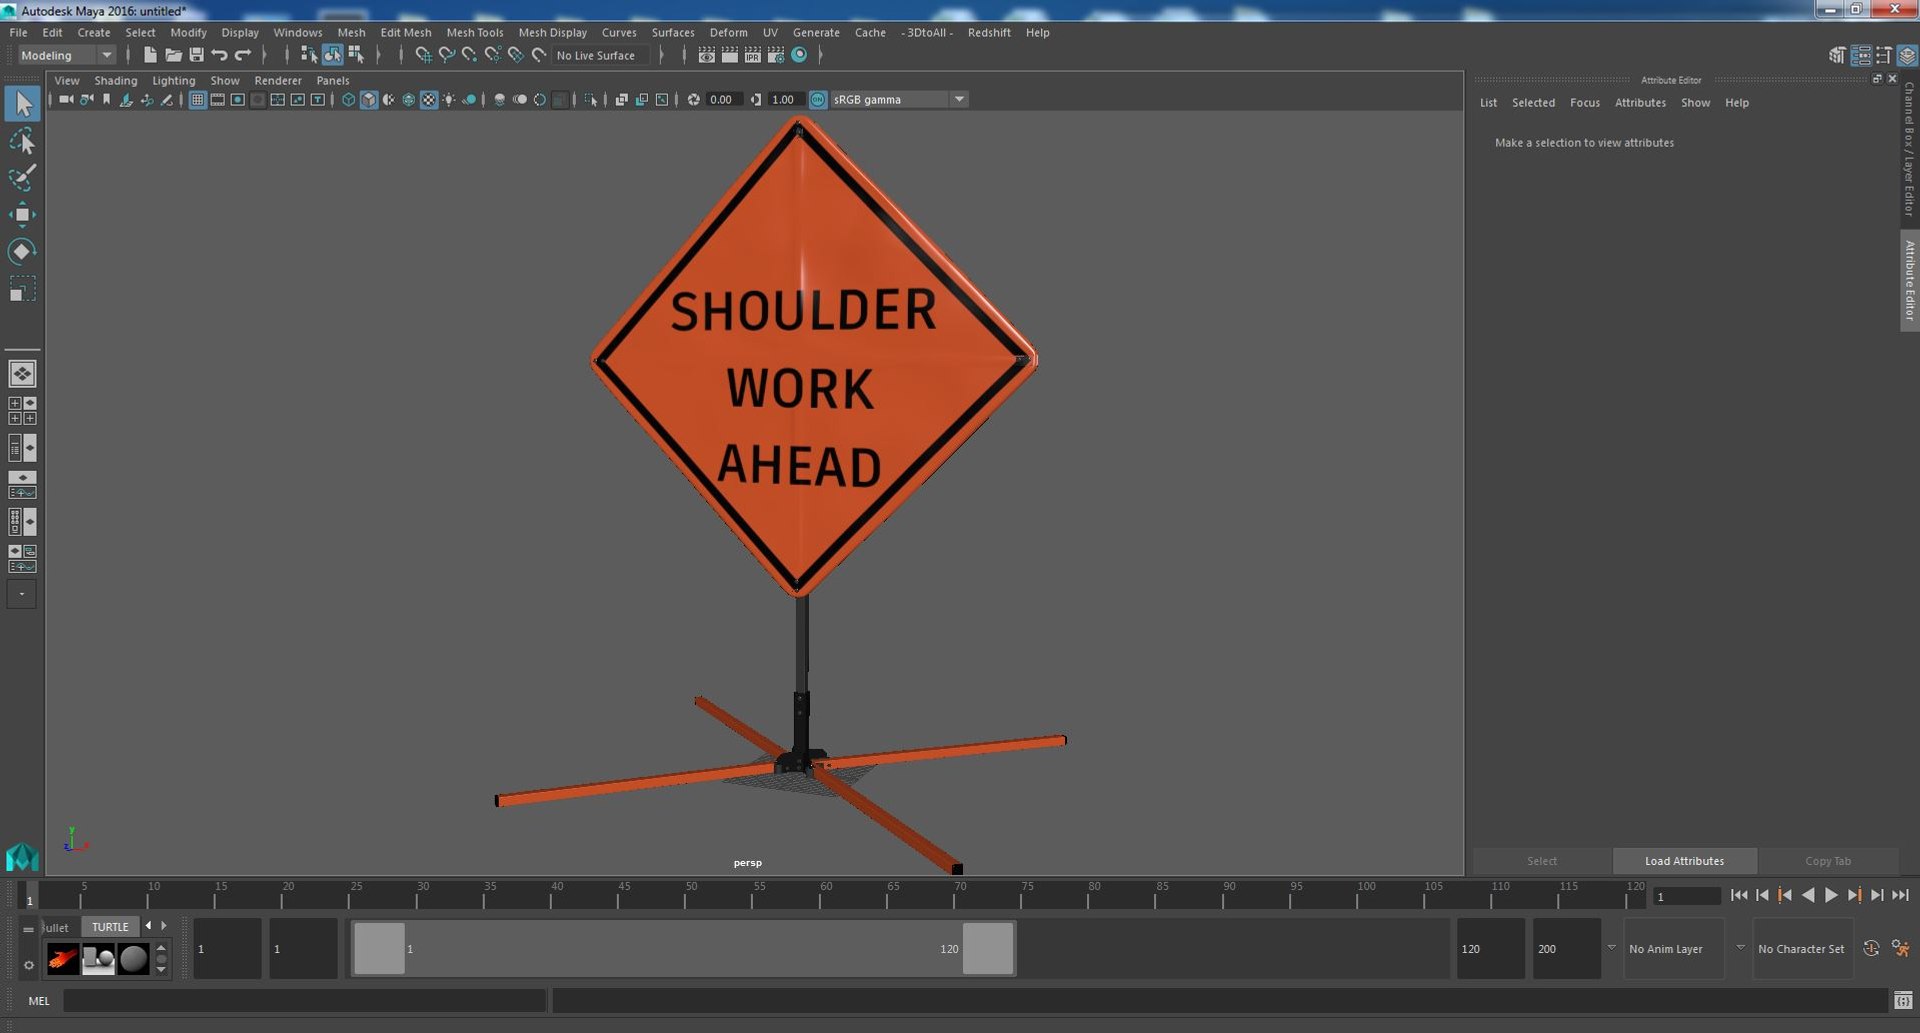Toggle the viewport grid display
This screenshot has height=1033, width=1920.
point(197,99)
